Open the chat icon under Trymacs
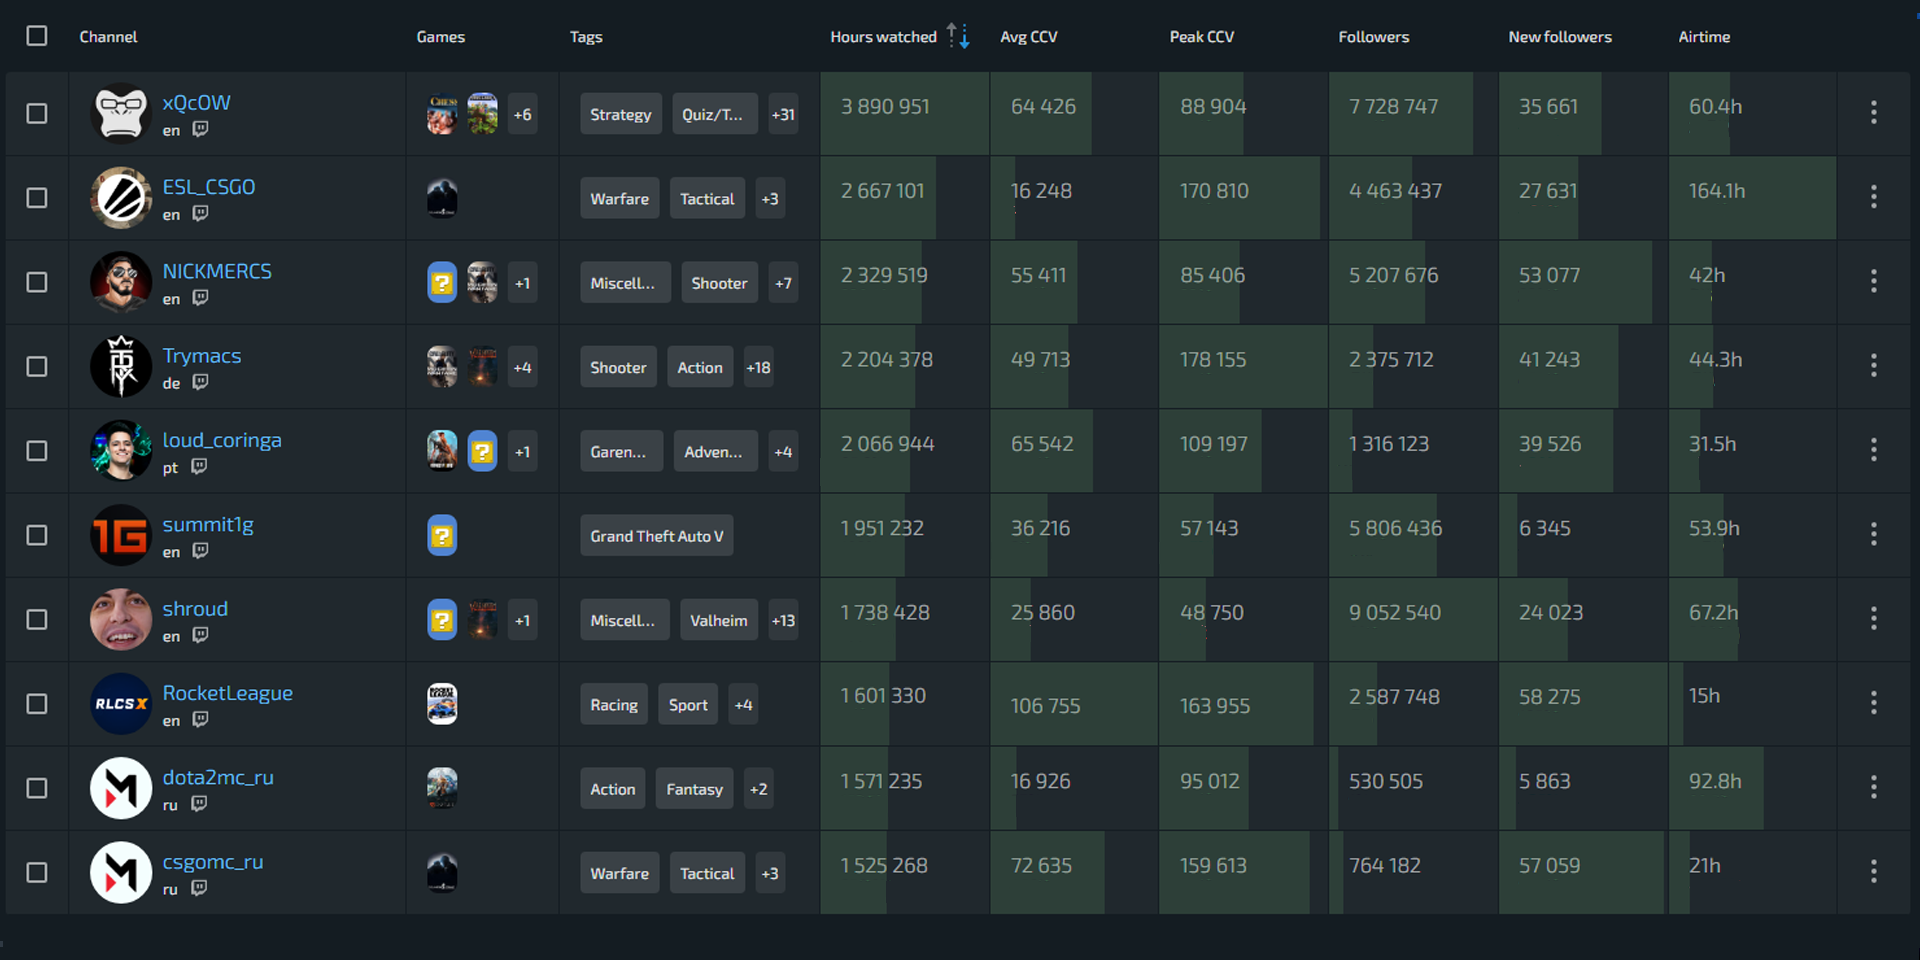This screenshot has height=960, width=1920. pos(200,382)
